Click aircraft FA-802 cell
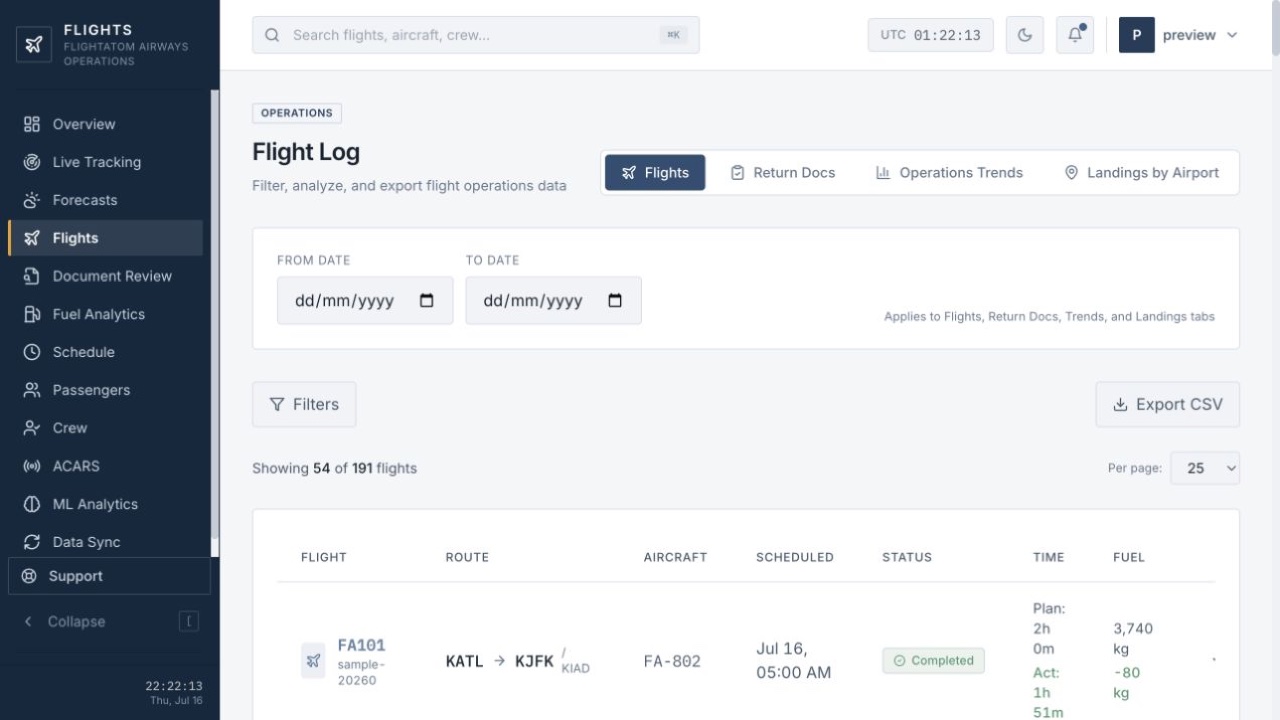This screenshot has width=1280, height=720. (672, 661)
